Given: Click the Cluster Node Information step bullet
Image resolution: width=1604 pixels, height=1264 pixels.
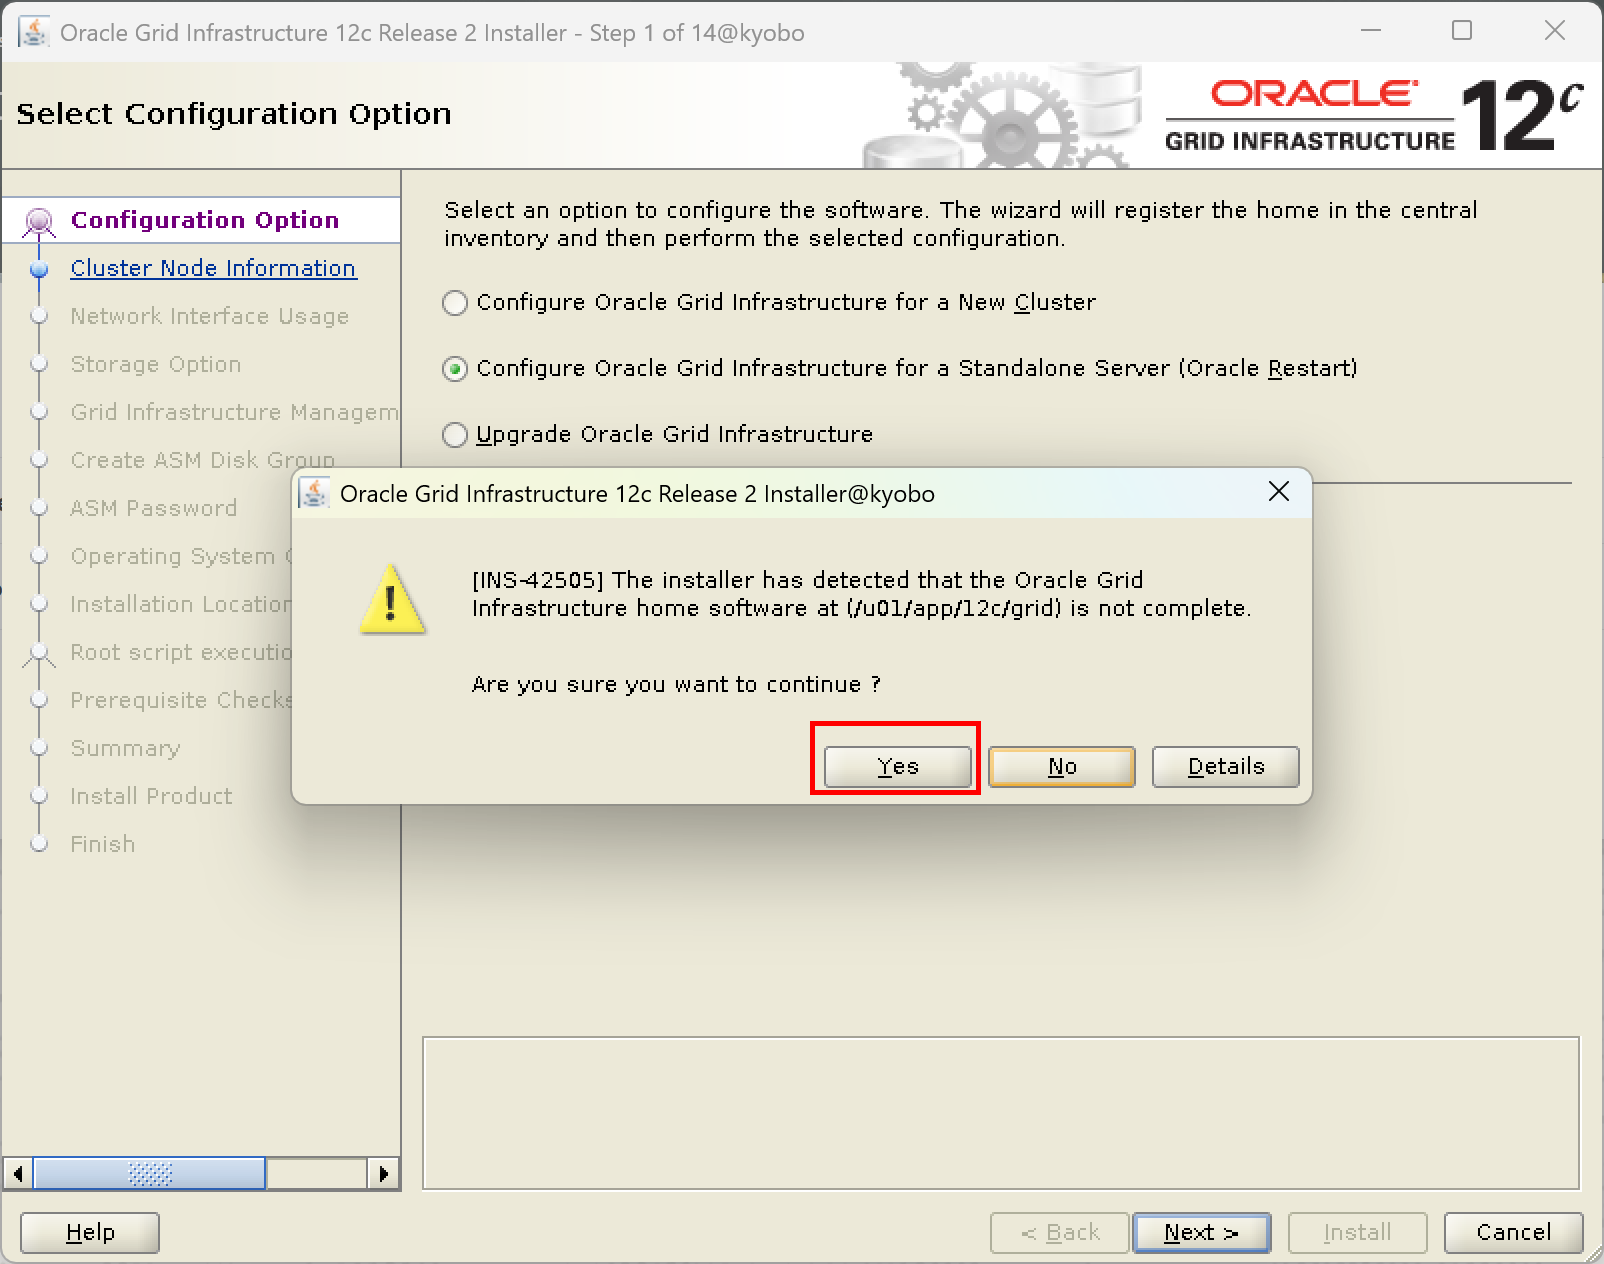Looking at the screenshot, I should tap(39, 269).
